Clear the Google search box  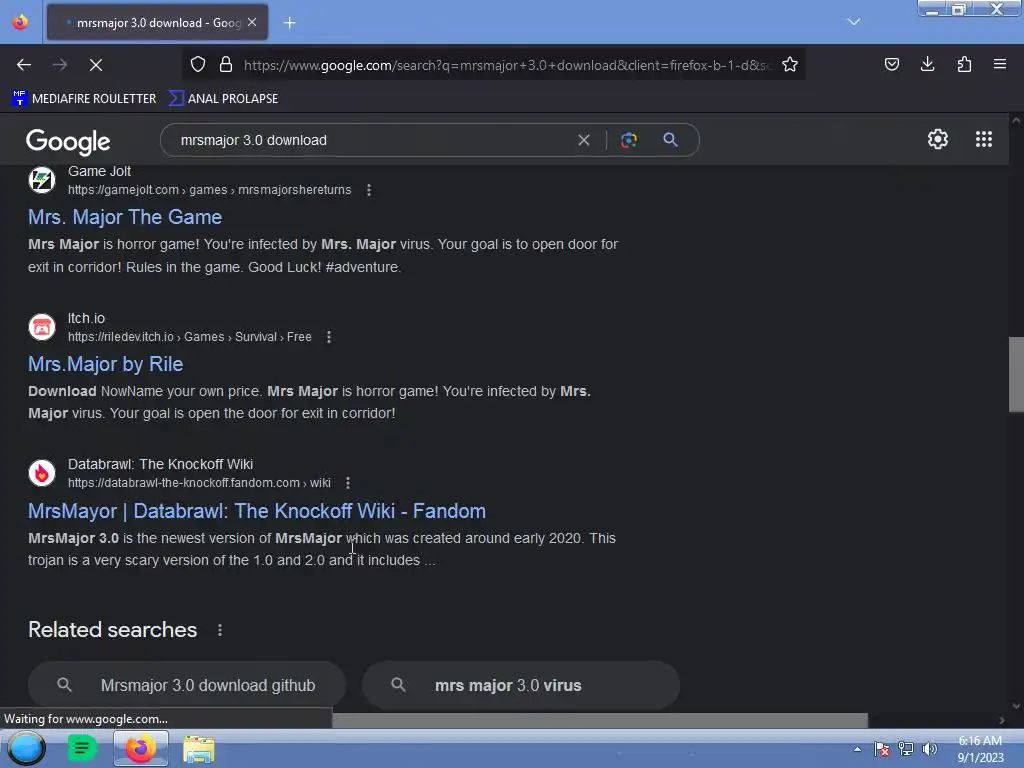[584, 140]
